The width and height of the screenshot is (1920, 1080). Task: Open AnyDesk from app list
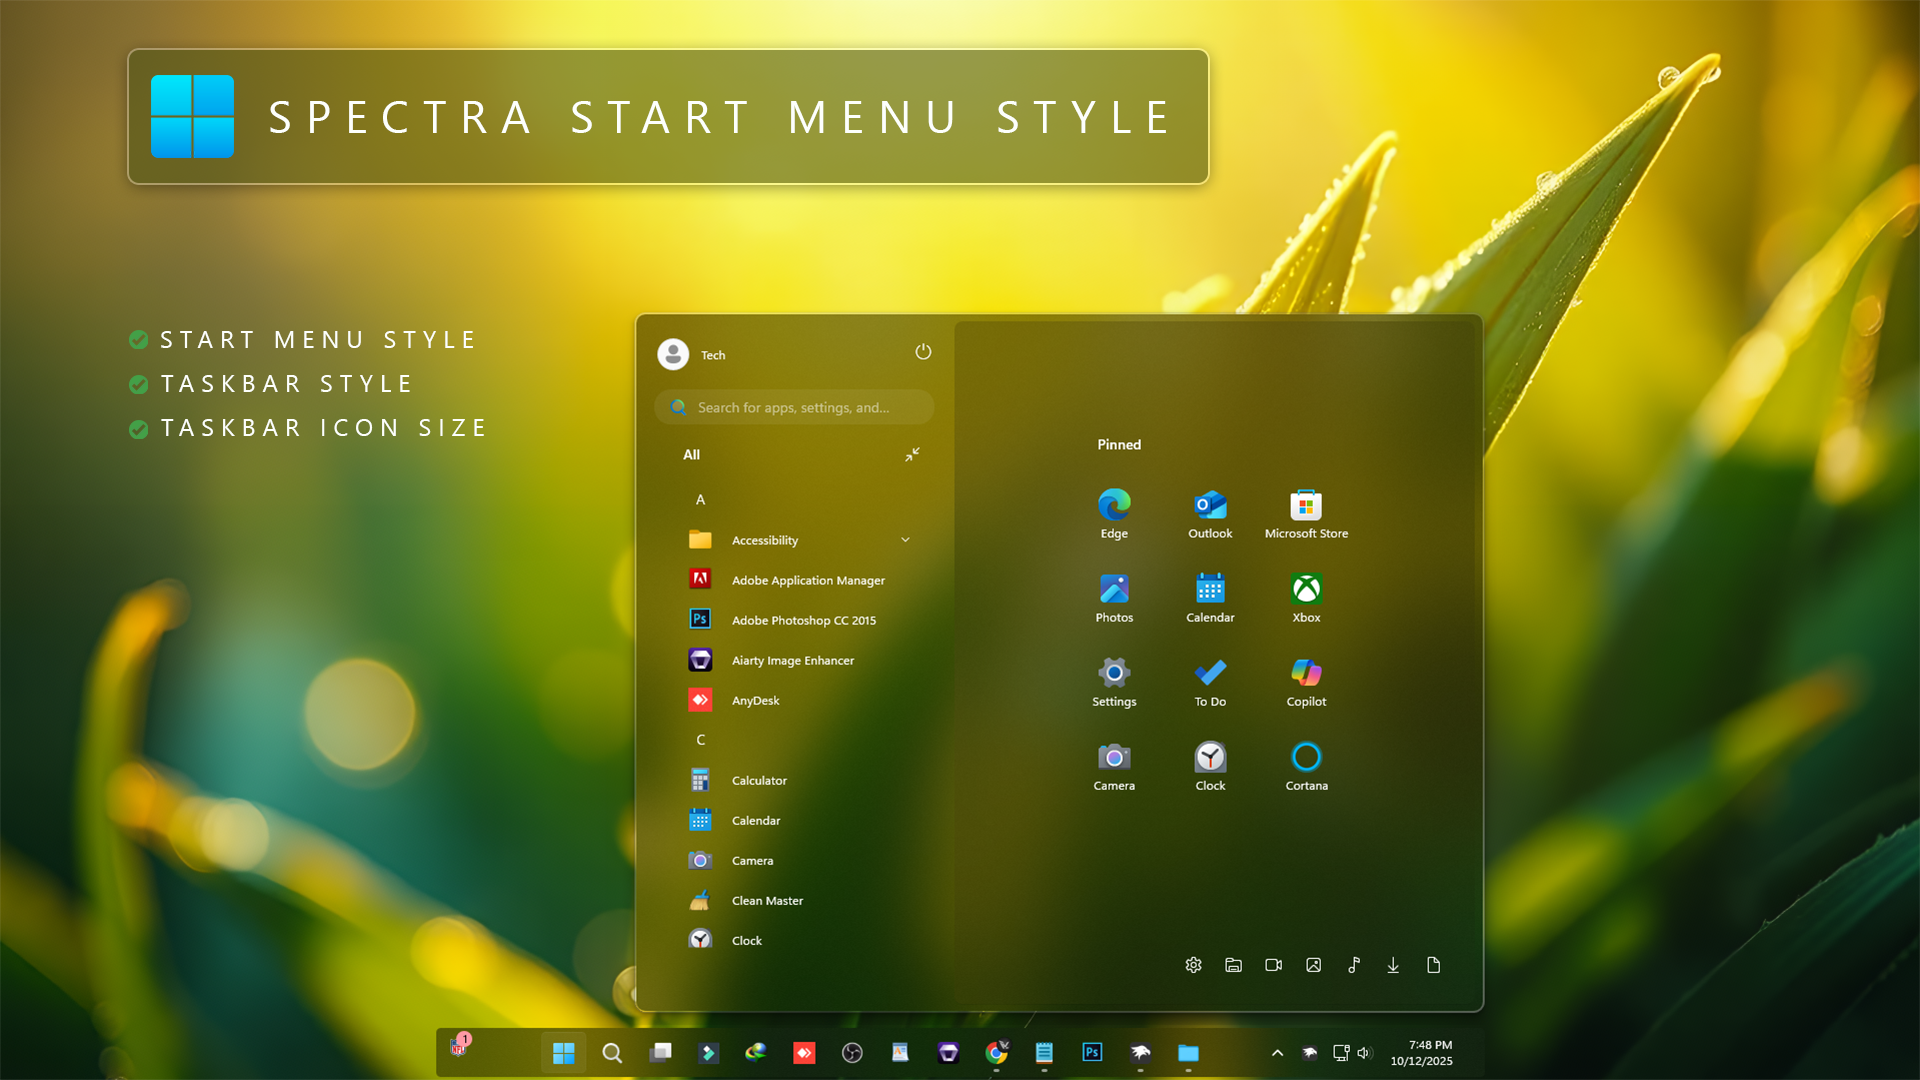click(x=755, y=700)
